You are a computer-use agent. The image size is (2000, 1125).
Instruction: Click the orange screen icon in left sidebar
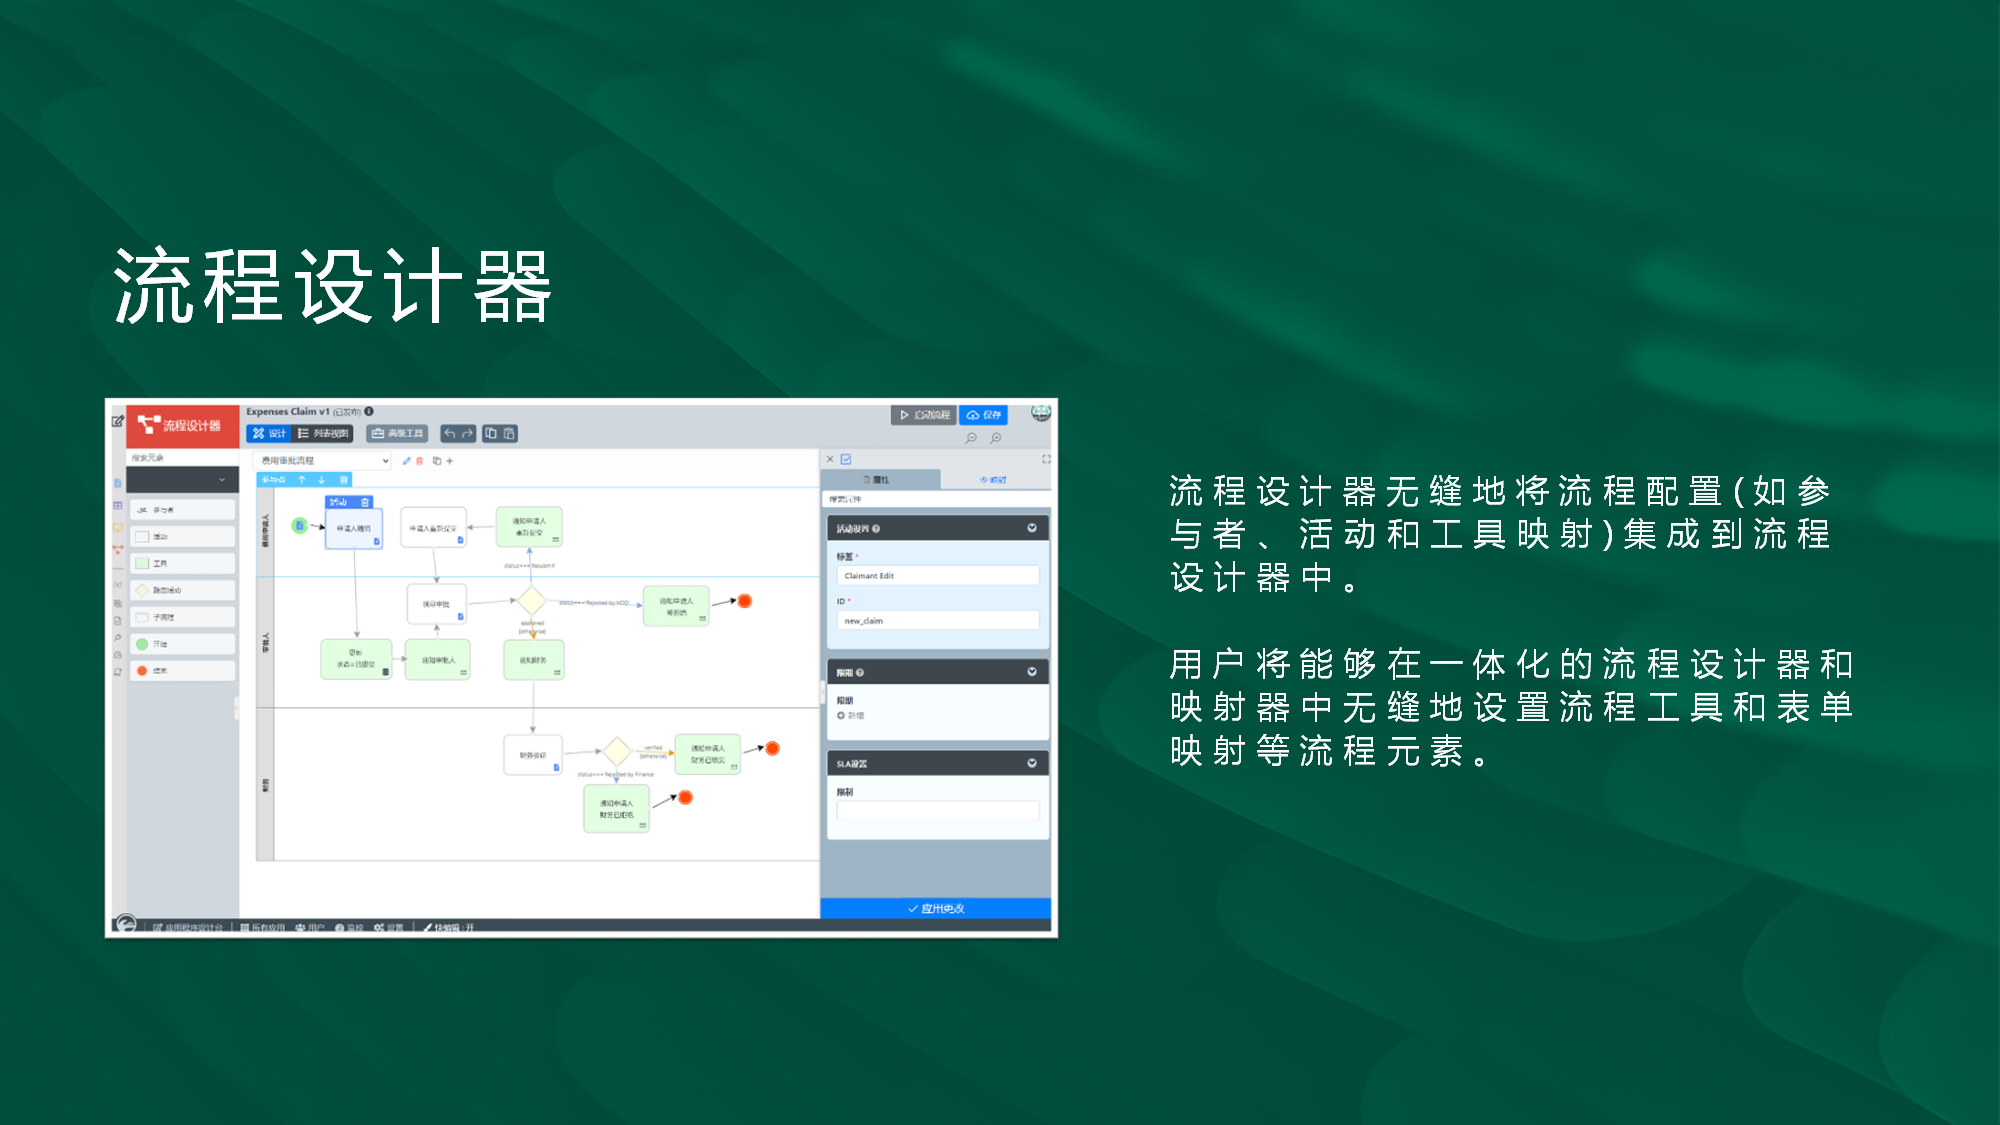pyautogui.click(x=117, y=527)
